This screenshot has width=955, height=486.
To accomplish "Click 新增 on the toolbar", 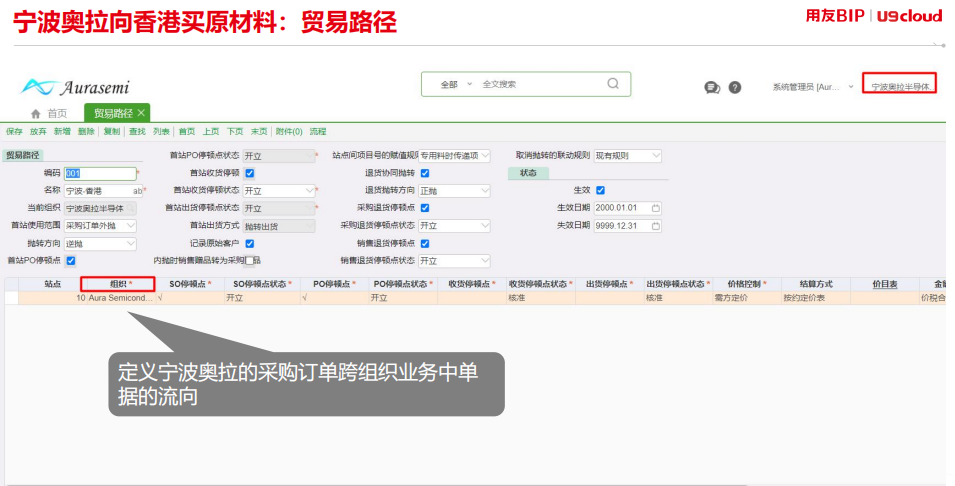I will (x=62, y=132).
